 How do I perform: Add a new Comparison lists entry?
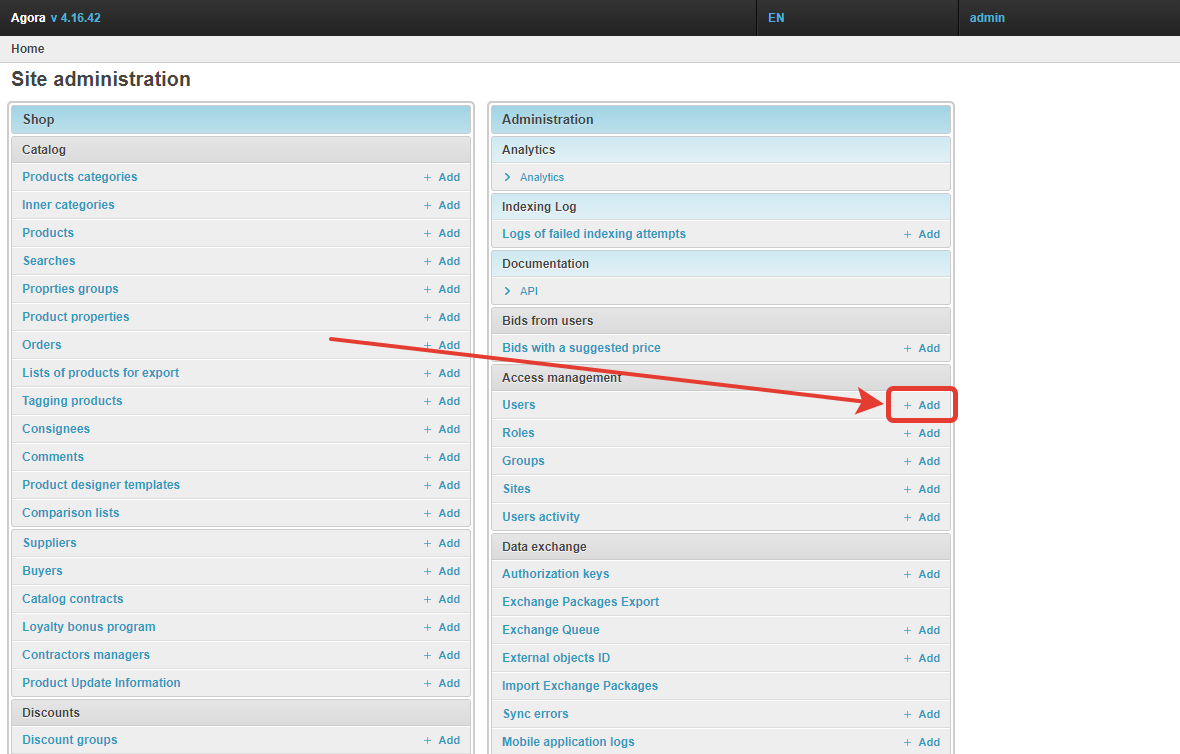point(441,513)
